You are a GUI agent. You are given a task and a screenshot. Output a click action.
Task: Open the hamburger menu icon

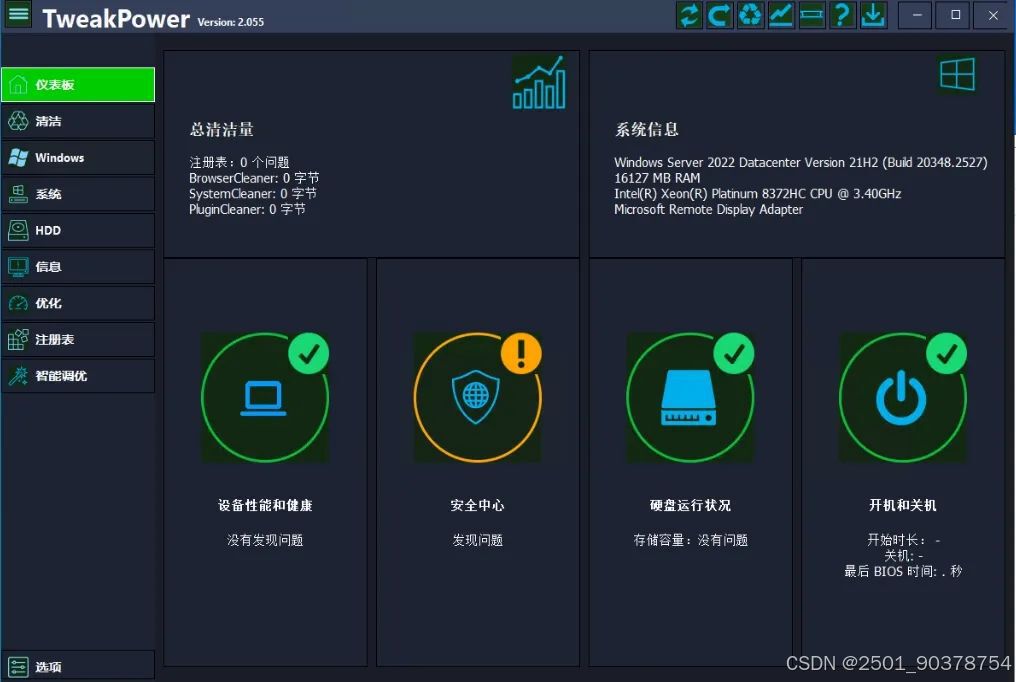(18, 14)
